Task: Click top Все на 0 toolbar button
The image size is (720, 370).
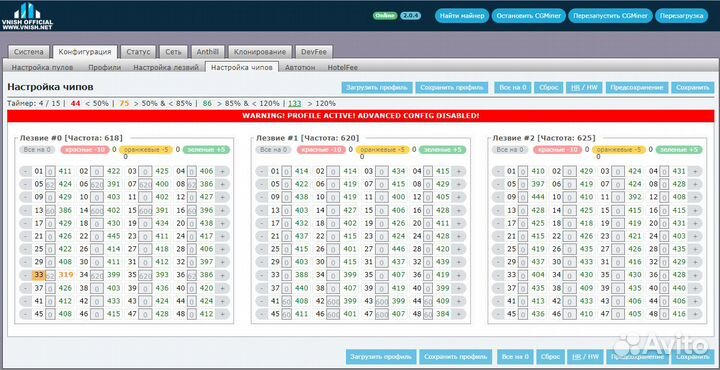Action: coord(512,87)
